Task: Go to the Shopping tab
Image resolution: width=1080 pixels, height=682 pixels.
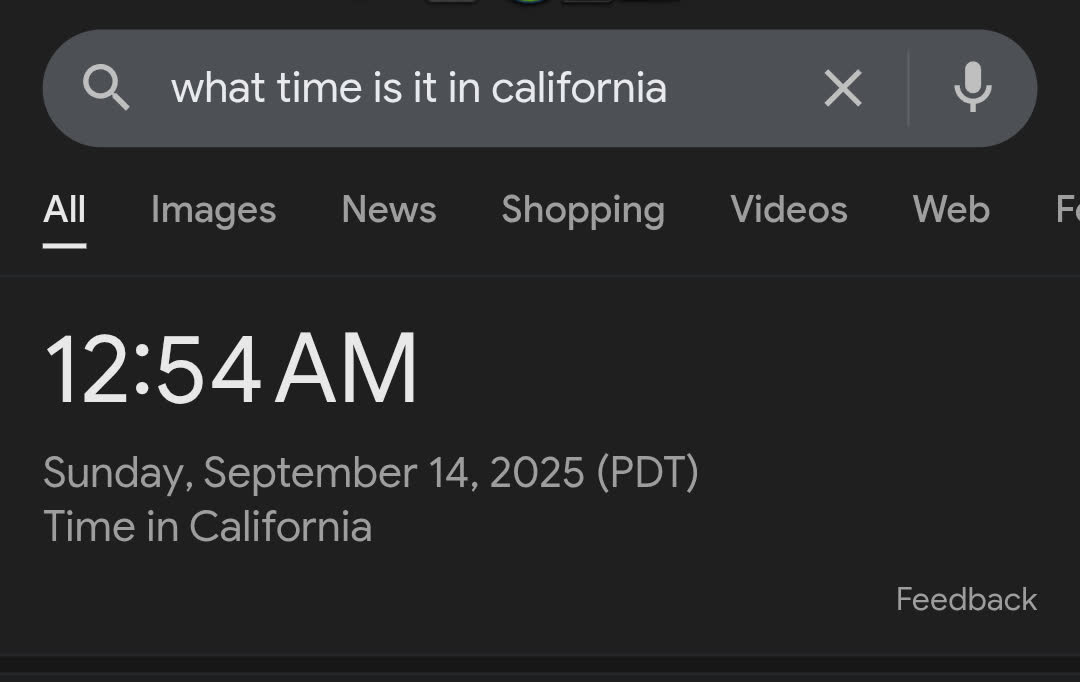Action: (x=583, y=210)
